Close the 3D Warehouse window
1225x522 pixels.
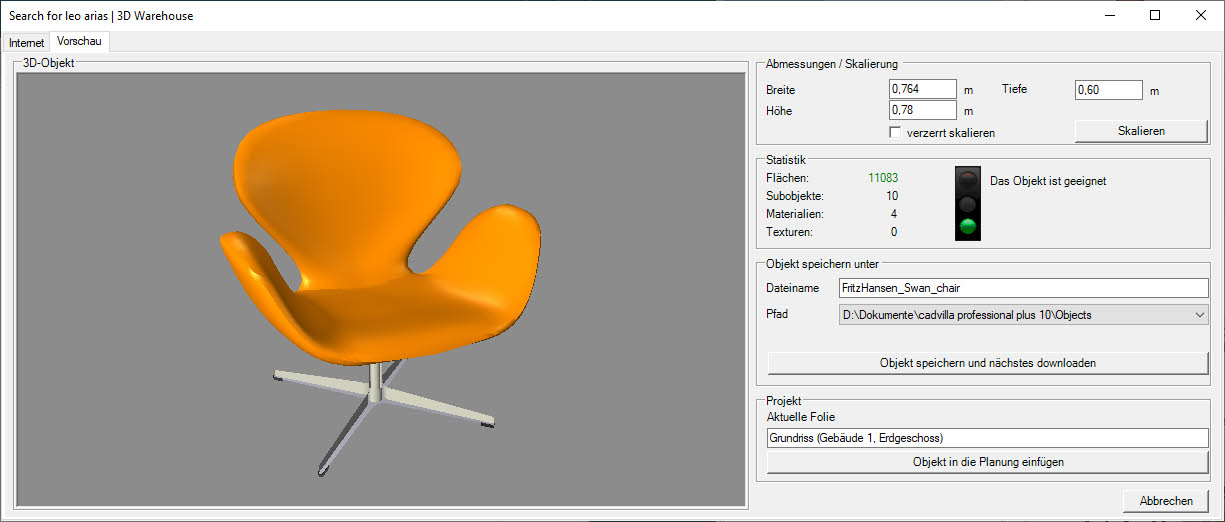[1201, 15]
